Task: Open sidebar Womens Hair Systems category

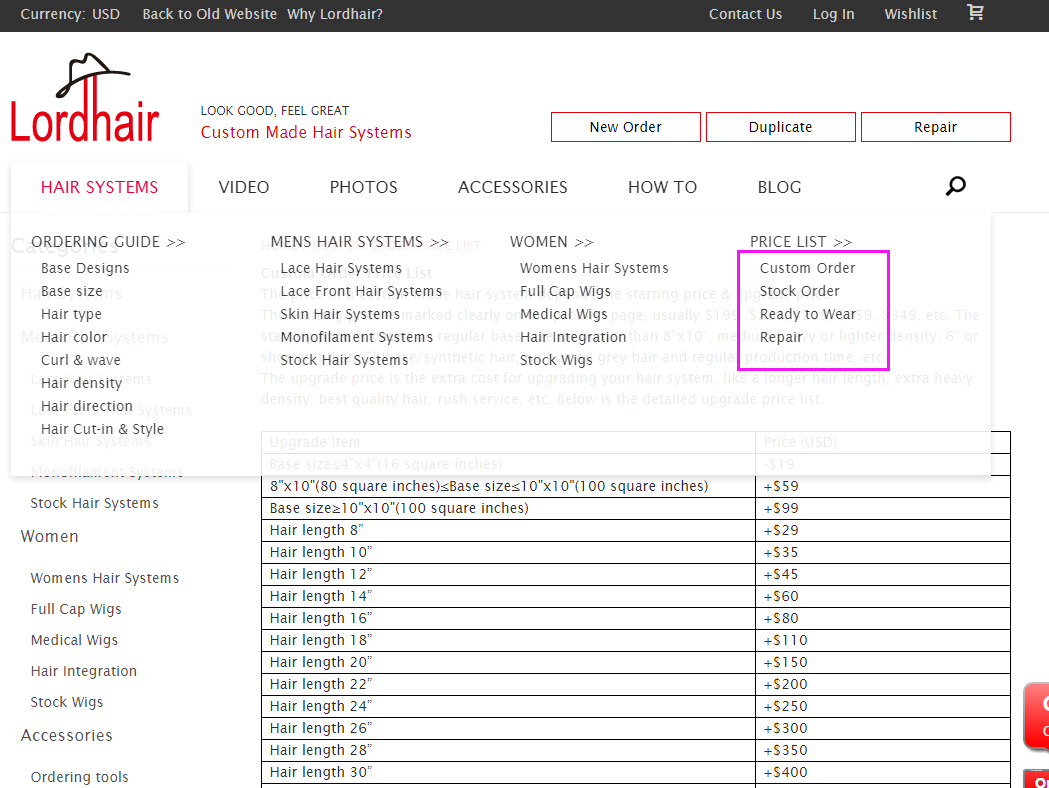Action: 104,578
